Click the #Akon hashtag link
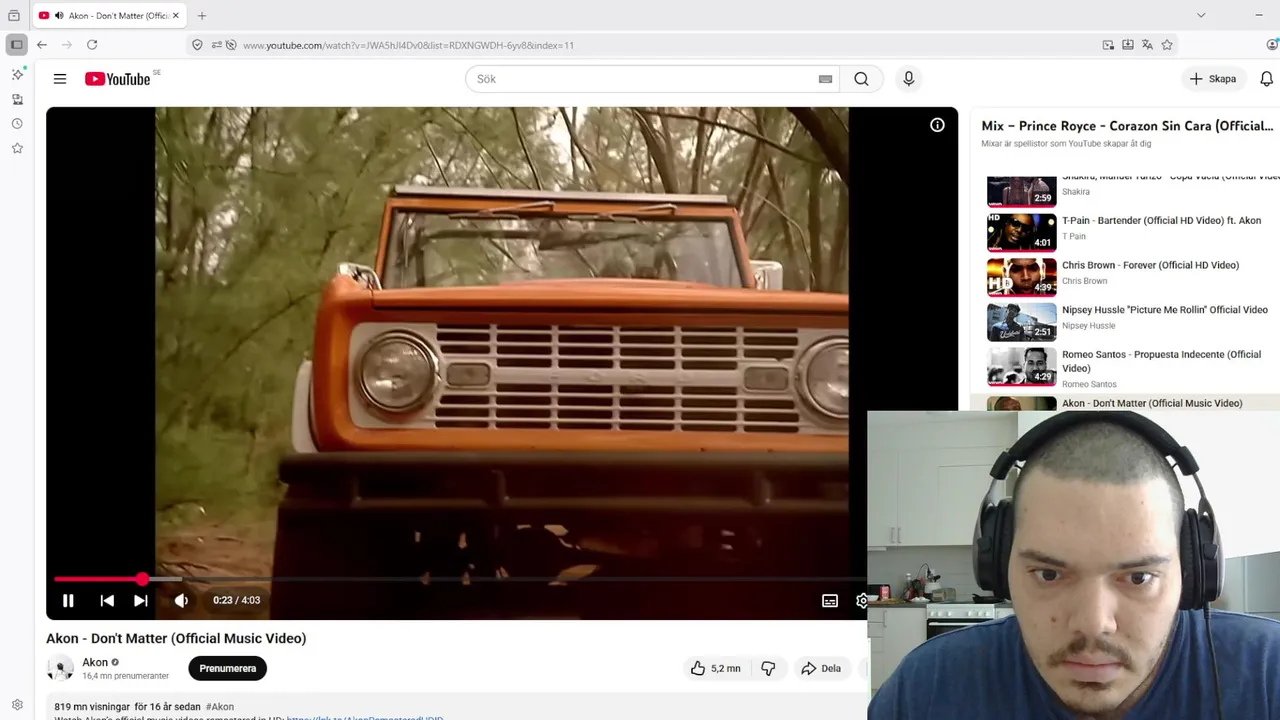This screenshot has height=720, width=1280. click(220, 707)
